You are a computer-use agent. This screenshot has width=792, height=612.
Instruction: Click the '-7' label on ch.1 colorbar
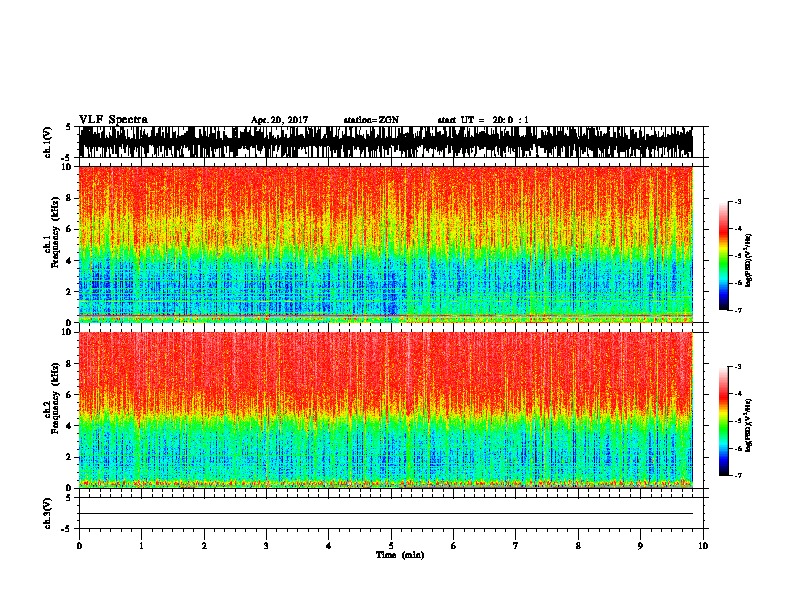(x=738, y=310)
